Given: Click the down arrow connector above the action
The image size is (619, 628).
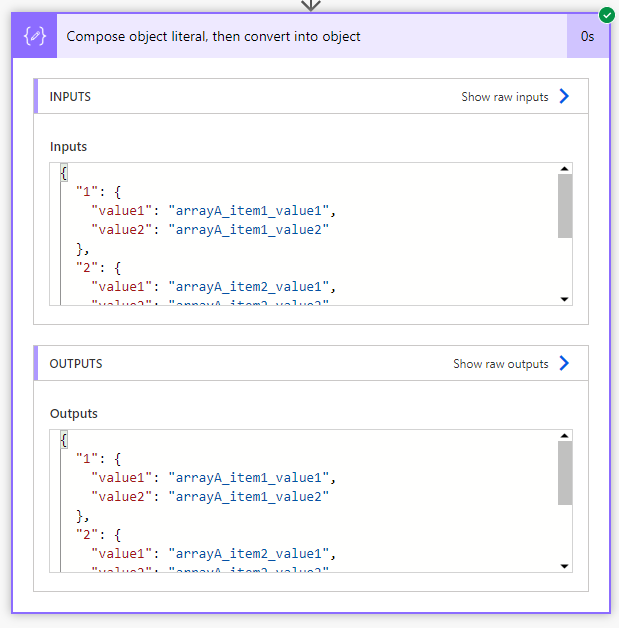Looking at the screenshot, I should (x=311, y=5).
